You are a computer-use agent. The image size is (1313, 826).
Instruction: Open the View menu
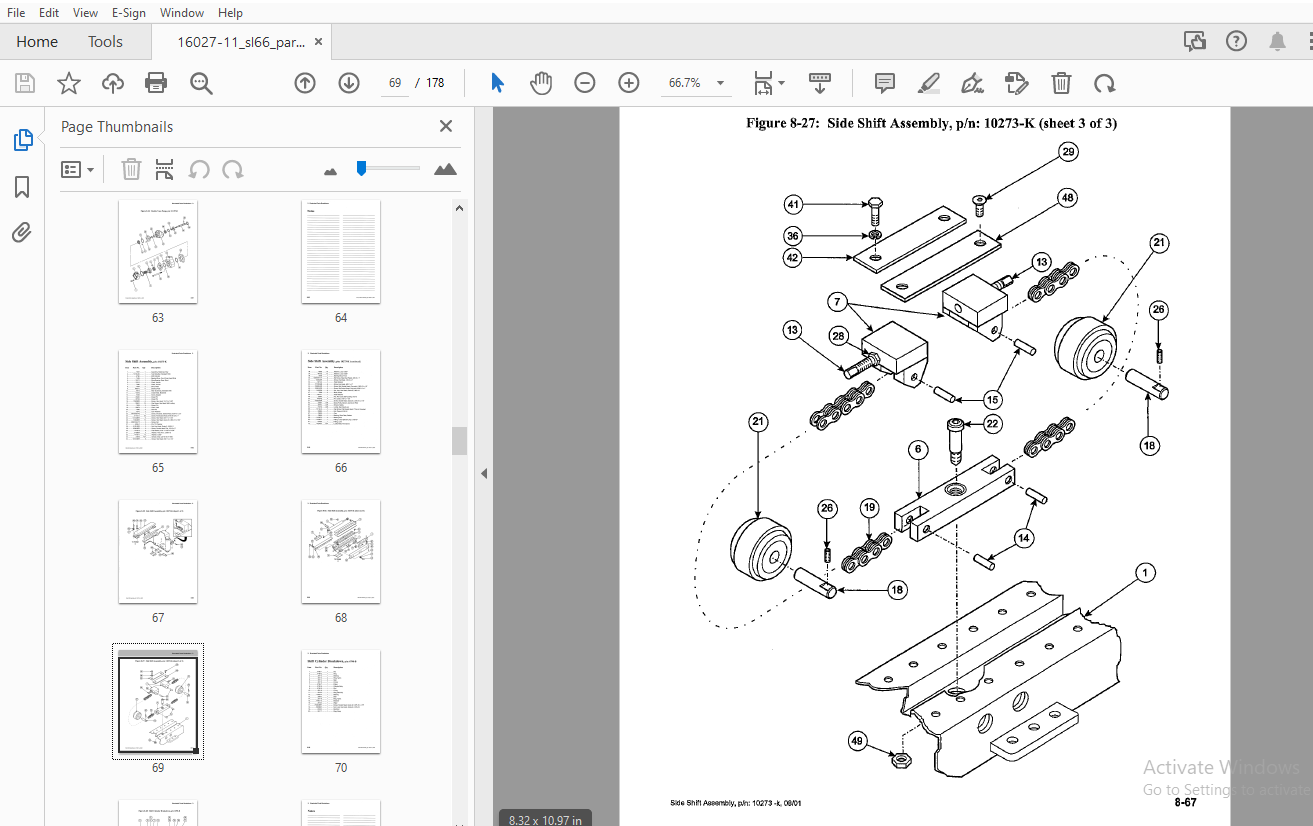pyautogui.click(x=86, y=13)
